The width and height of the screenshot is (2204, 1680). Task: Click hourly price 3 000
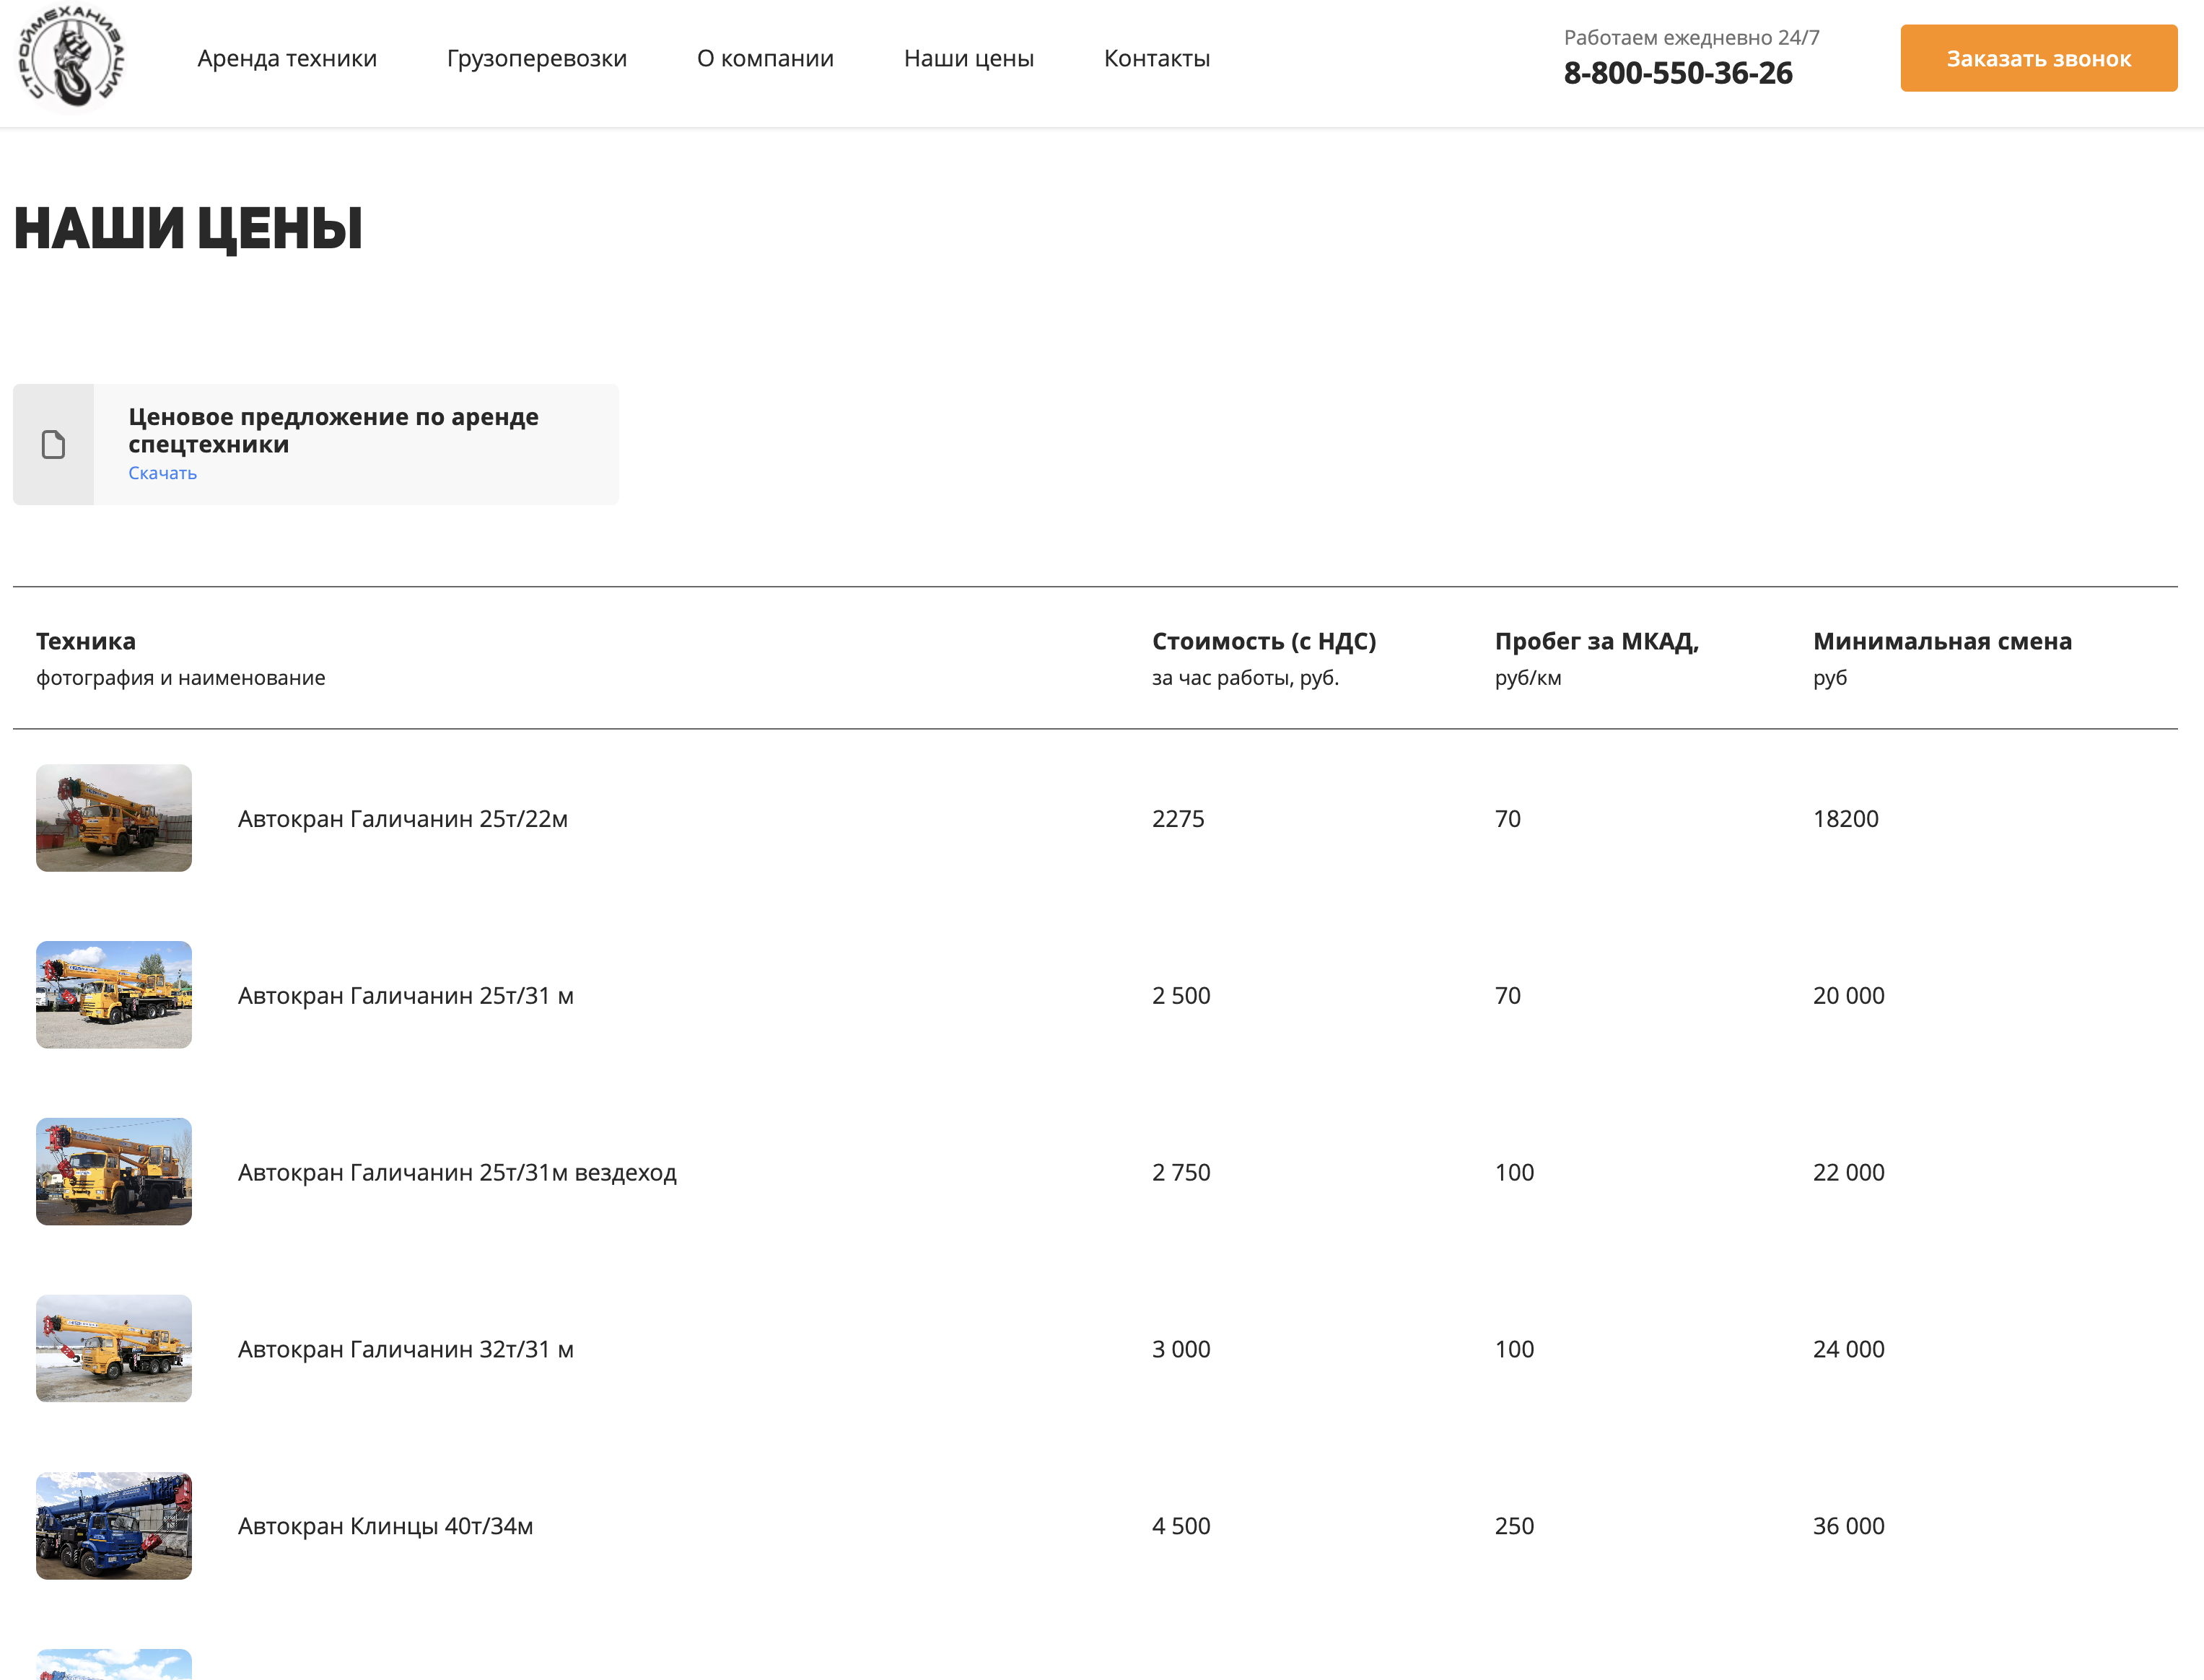point(1181,1350)
